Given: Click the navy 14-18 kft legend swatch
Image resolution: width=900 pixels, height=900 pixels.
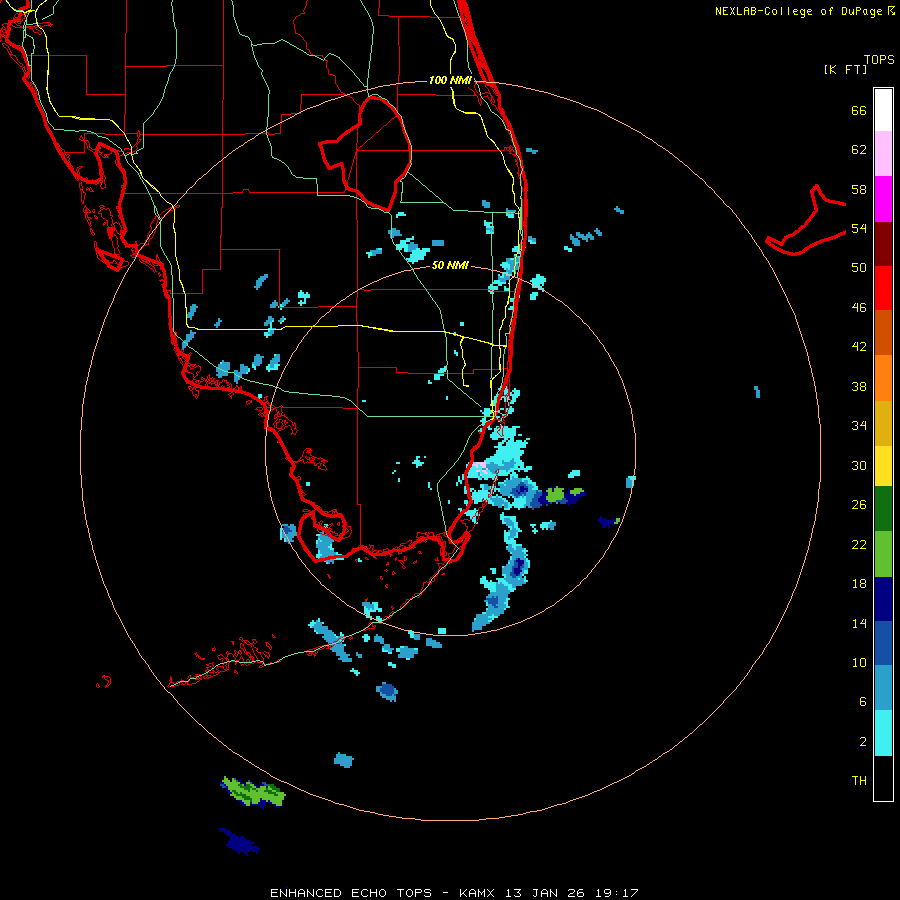Looking at the screenshot, I should pyautogui.click(x=883, y=599).
